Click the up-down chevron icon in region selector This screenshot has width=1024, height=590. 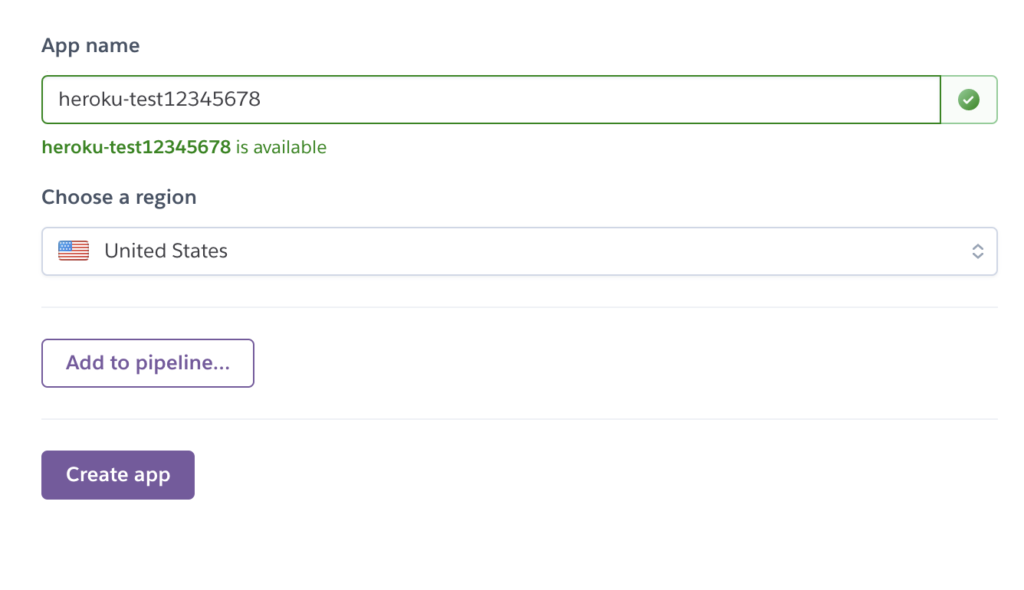click(x=977, y=252)
